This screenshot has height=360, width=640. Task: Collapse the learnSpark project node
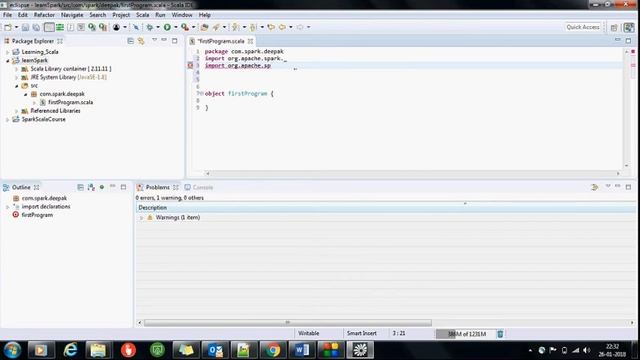click(x=7, y=60)
